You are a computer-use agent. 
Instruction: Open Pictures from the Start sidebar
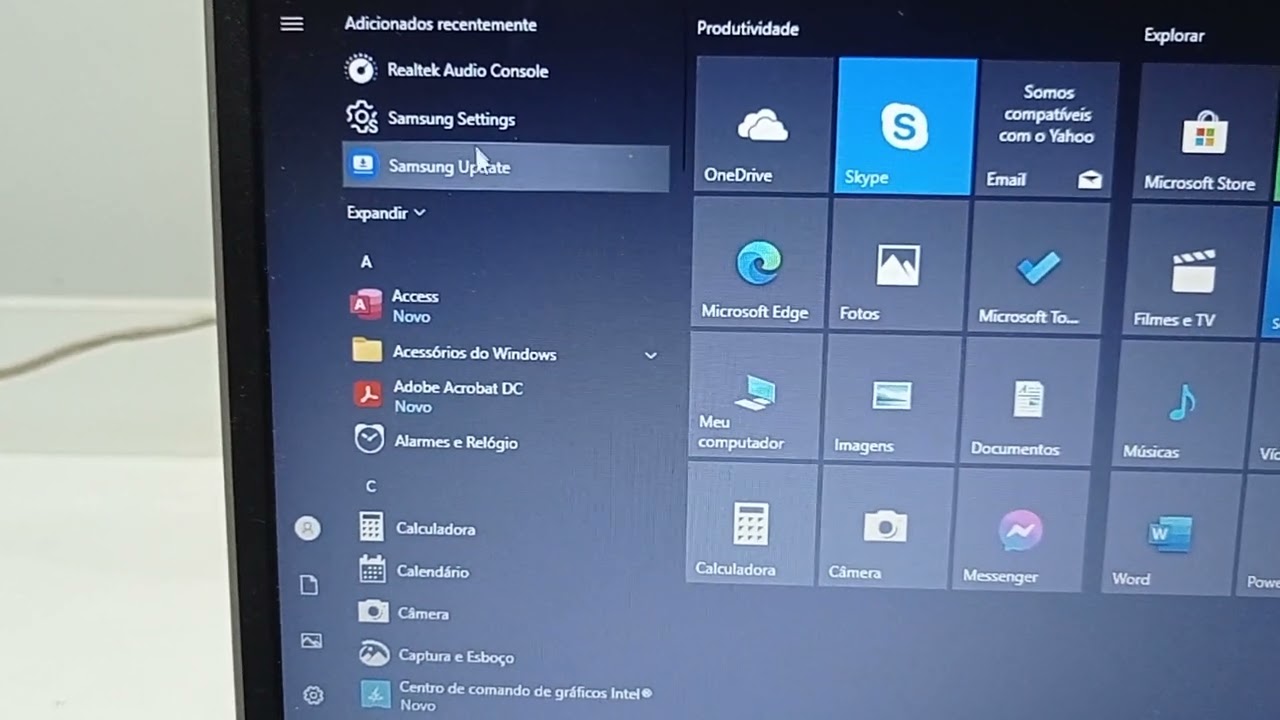click(311, 641)
